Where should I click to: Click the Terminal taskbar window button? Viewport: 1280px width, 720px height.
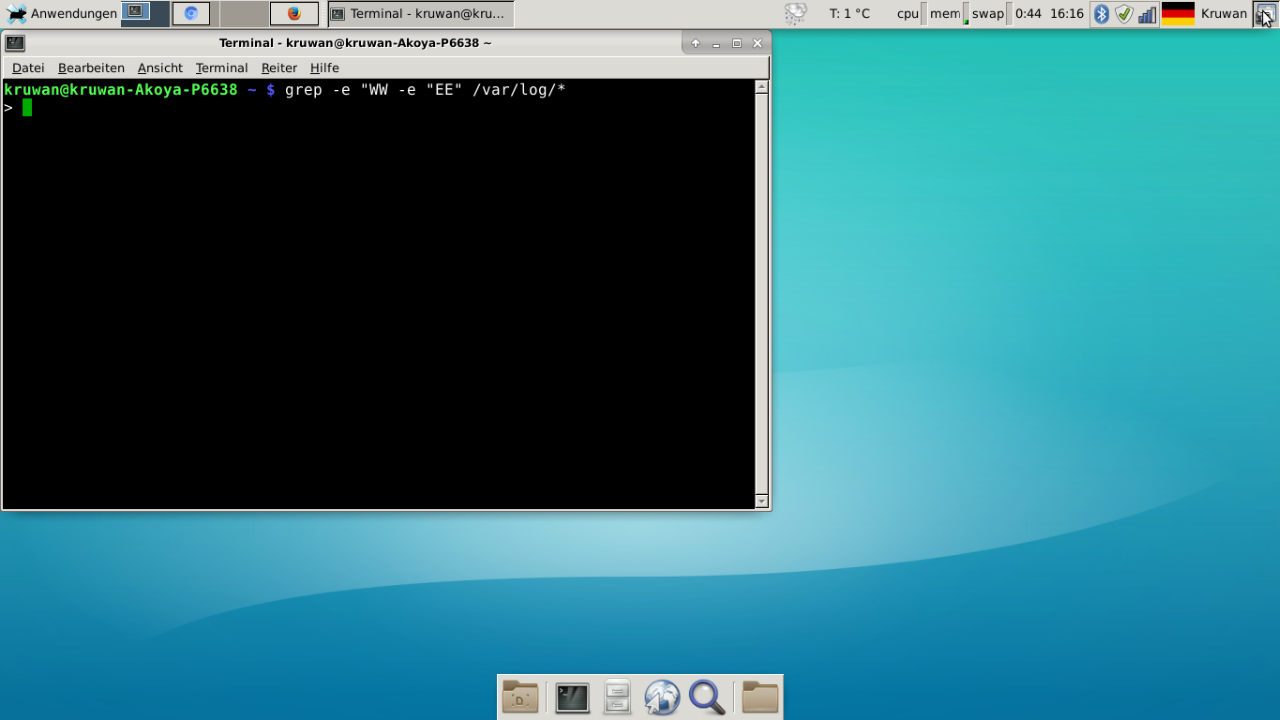click(x=421, y=14)
